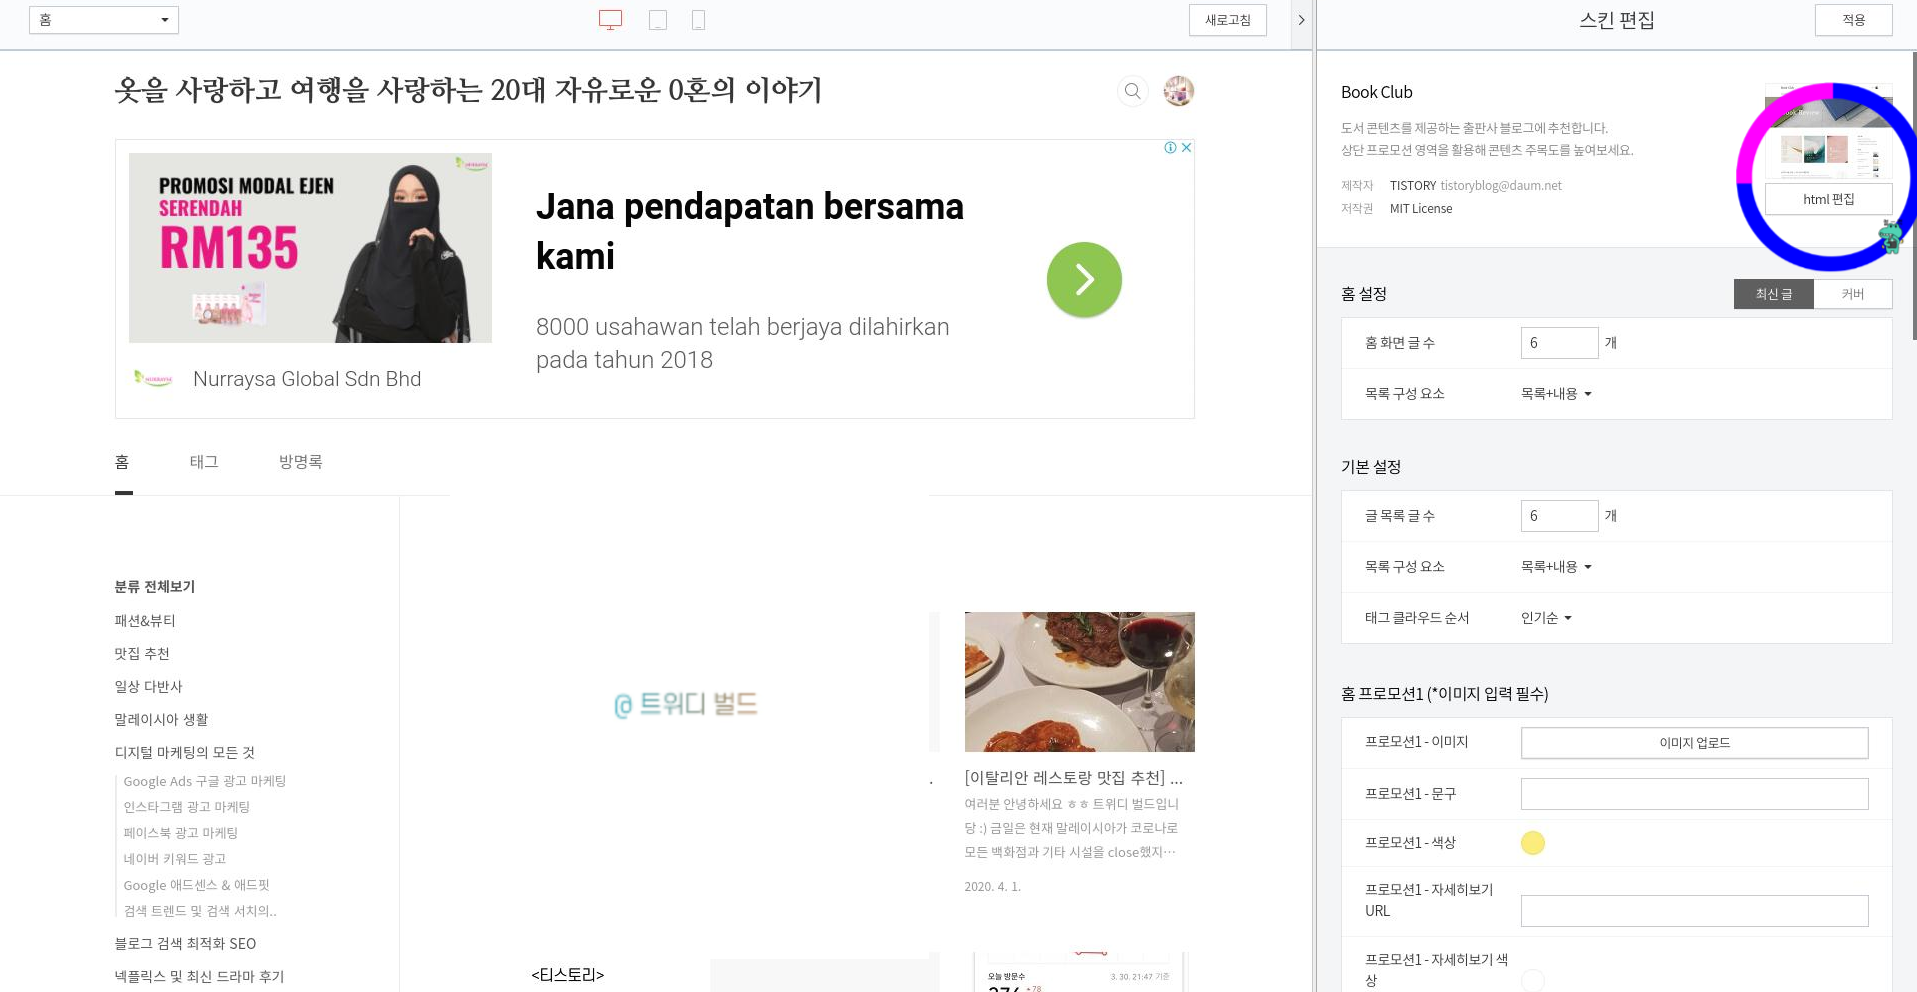Image resolution: width=1917 pixels, height=992 pixels.
Task: Click 이미지 업로드 for promotion 1
Action: tap(1694, 743)
